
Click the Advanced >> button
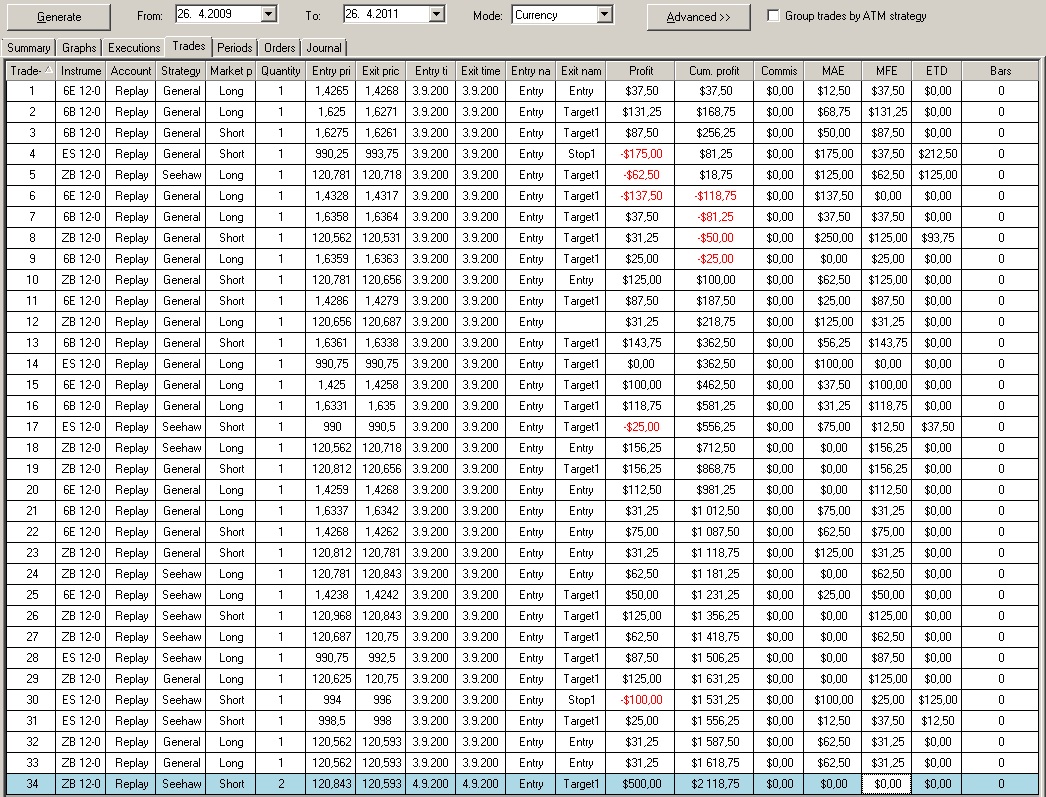(x=698, y=17)
